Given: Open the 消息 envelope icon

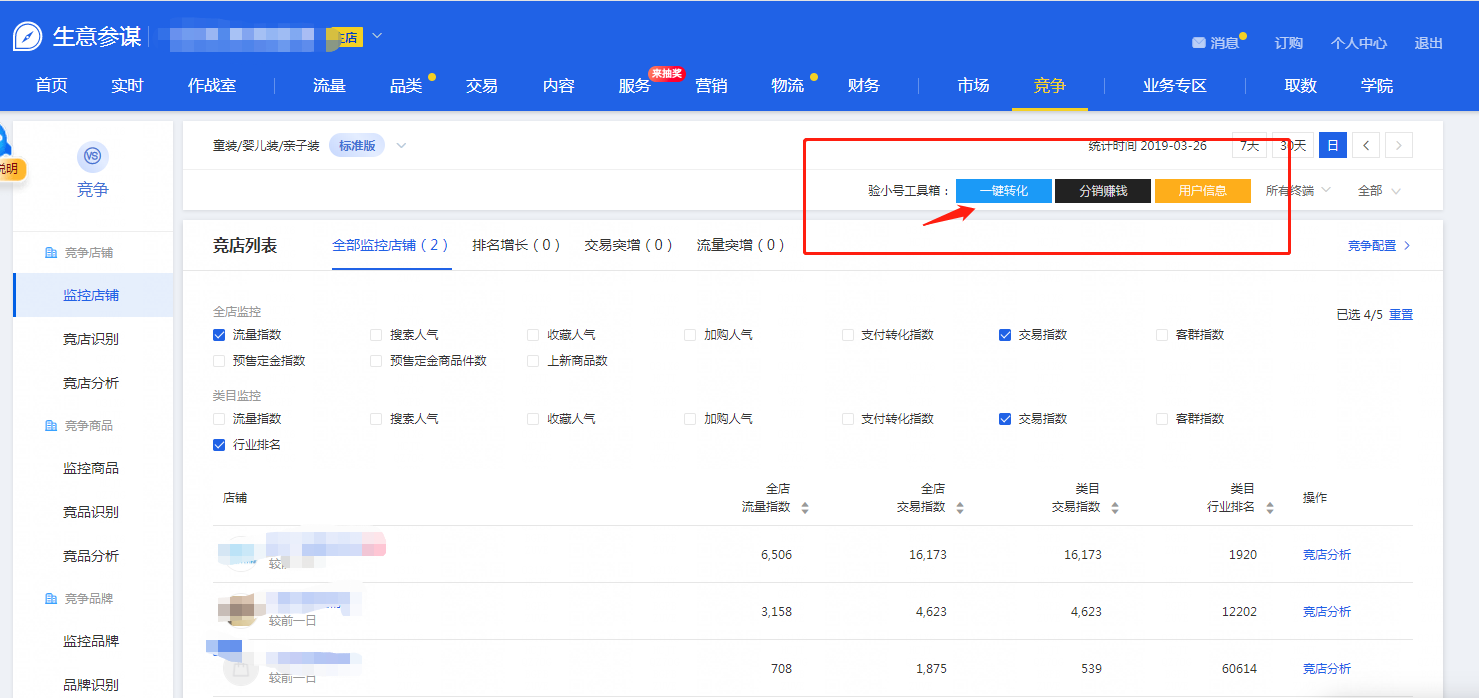Looking at the screenshot, I should coord(1198,43).
